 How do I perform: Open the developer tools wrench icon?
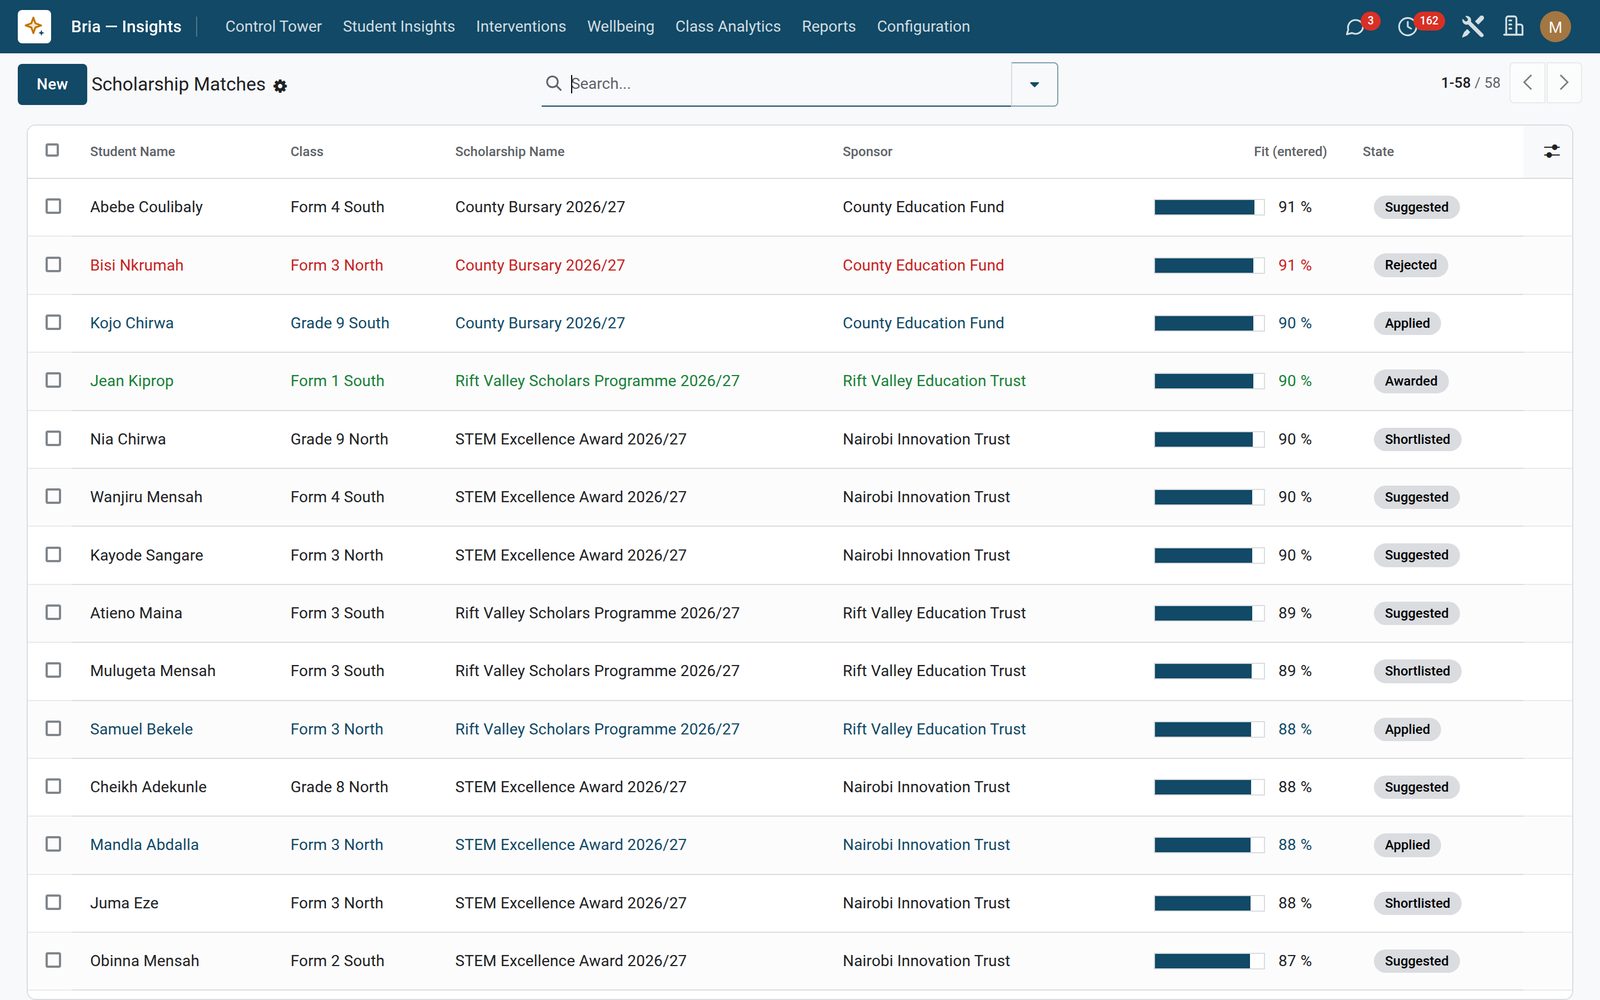1472,27
